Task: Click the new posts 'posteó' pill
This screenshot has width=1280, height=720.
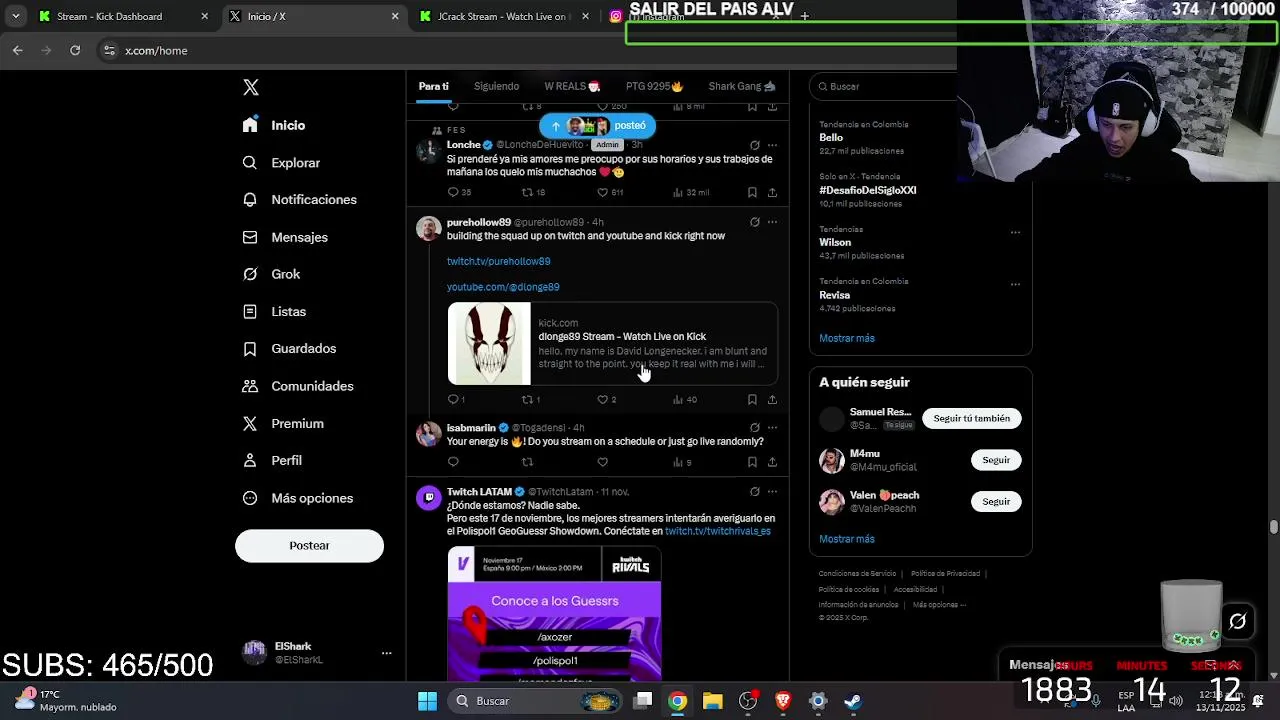Action: tap(598, 126)
